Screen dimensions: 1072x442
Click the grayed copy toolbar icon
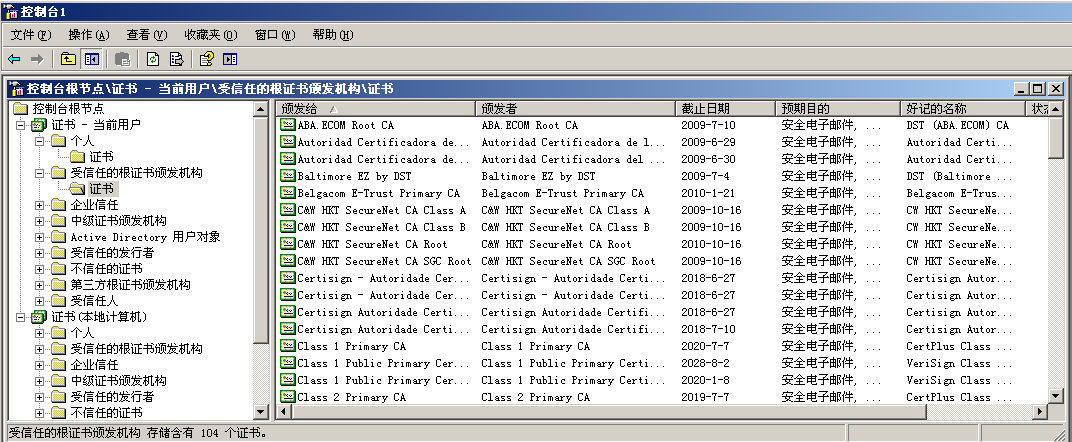pos(122,59)
